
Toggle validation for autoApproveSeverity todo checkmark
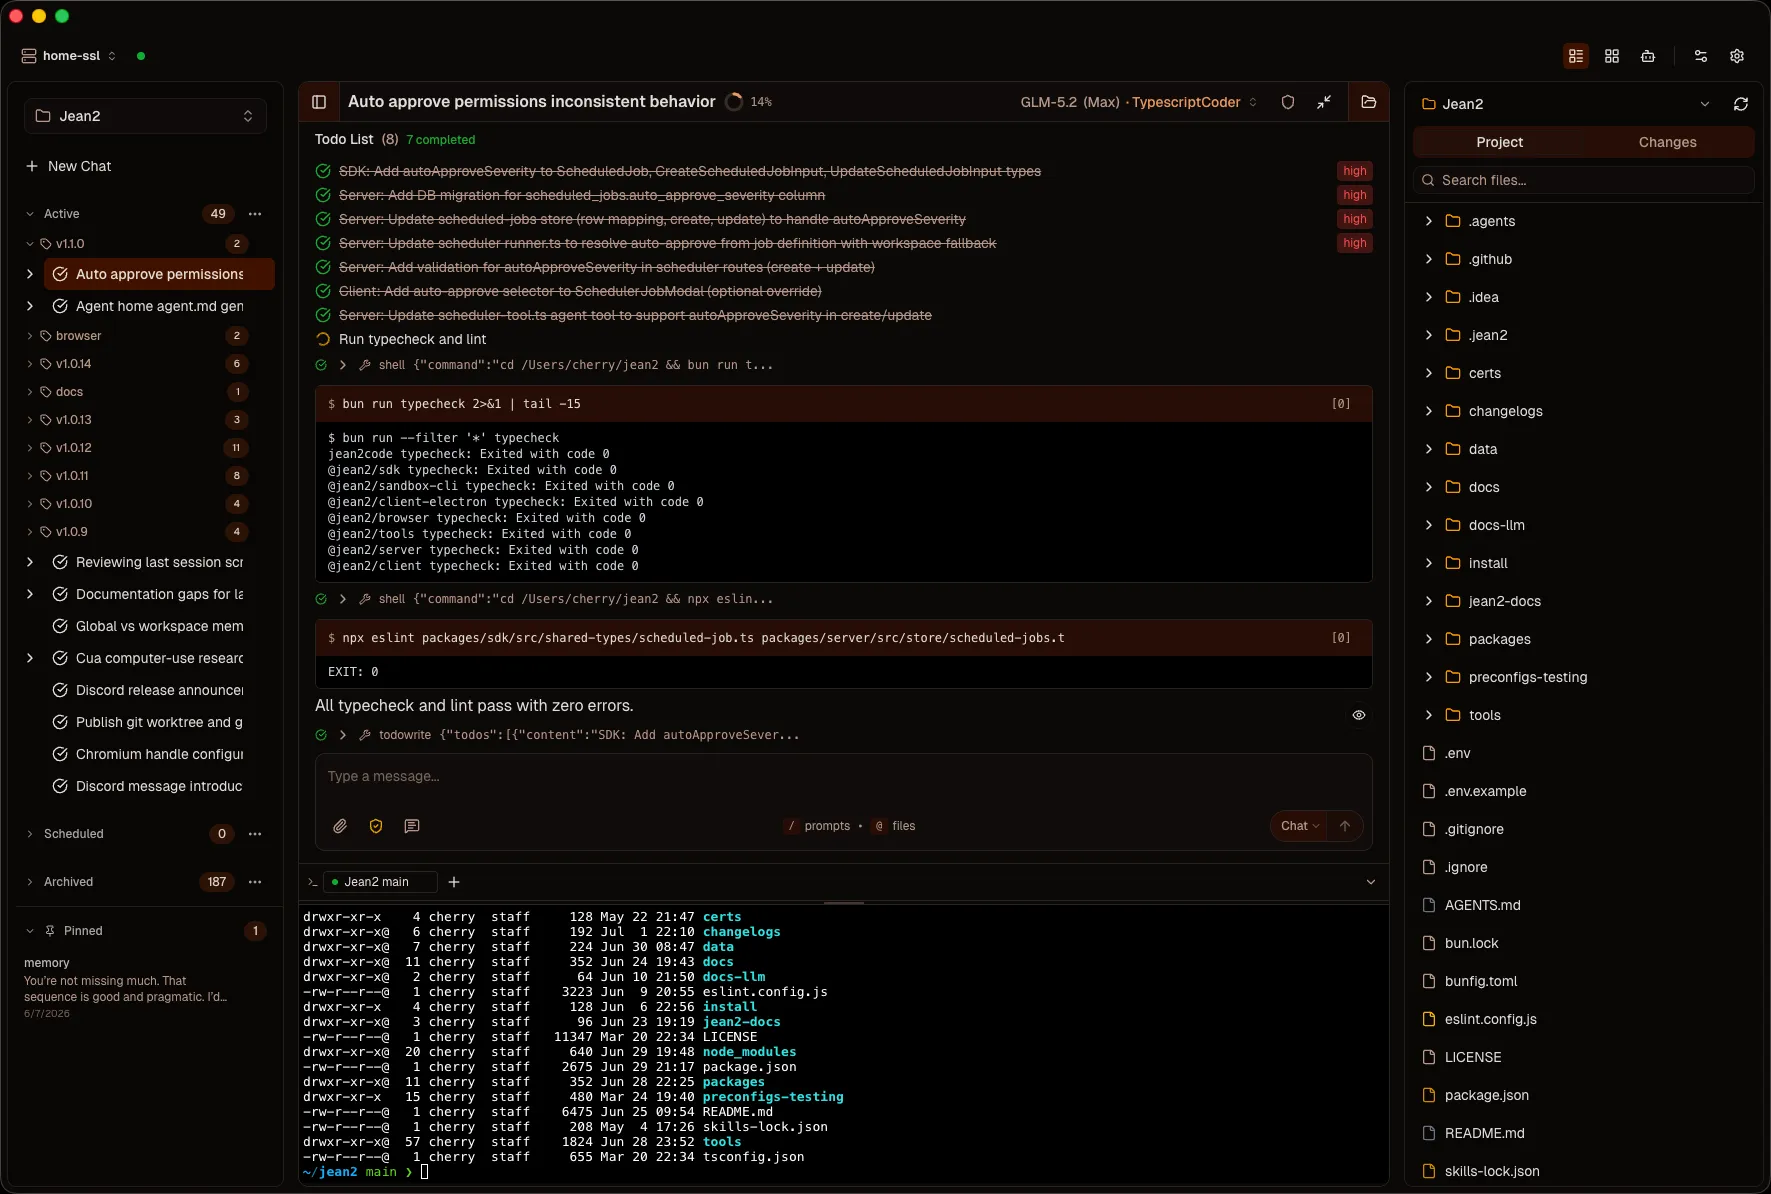[323, 267]
